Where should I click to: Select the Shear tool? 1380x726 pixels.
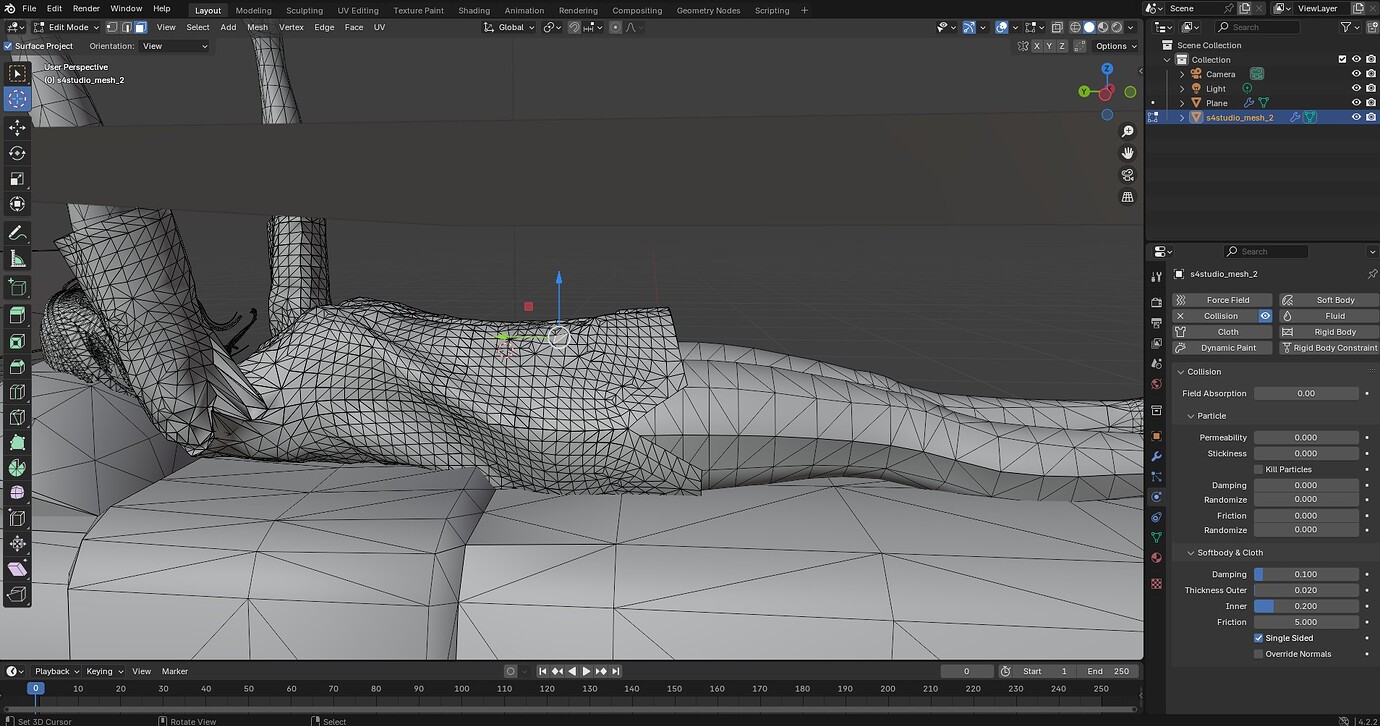[x=17, y=569]
